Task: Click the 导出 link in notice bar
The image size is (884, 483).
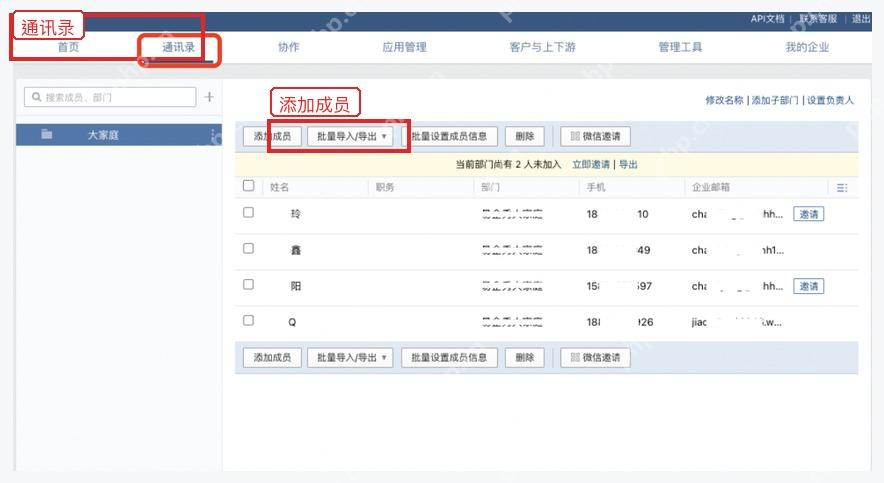Action: (x=628, y=165)
